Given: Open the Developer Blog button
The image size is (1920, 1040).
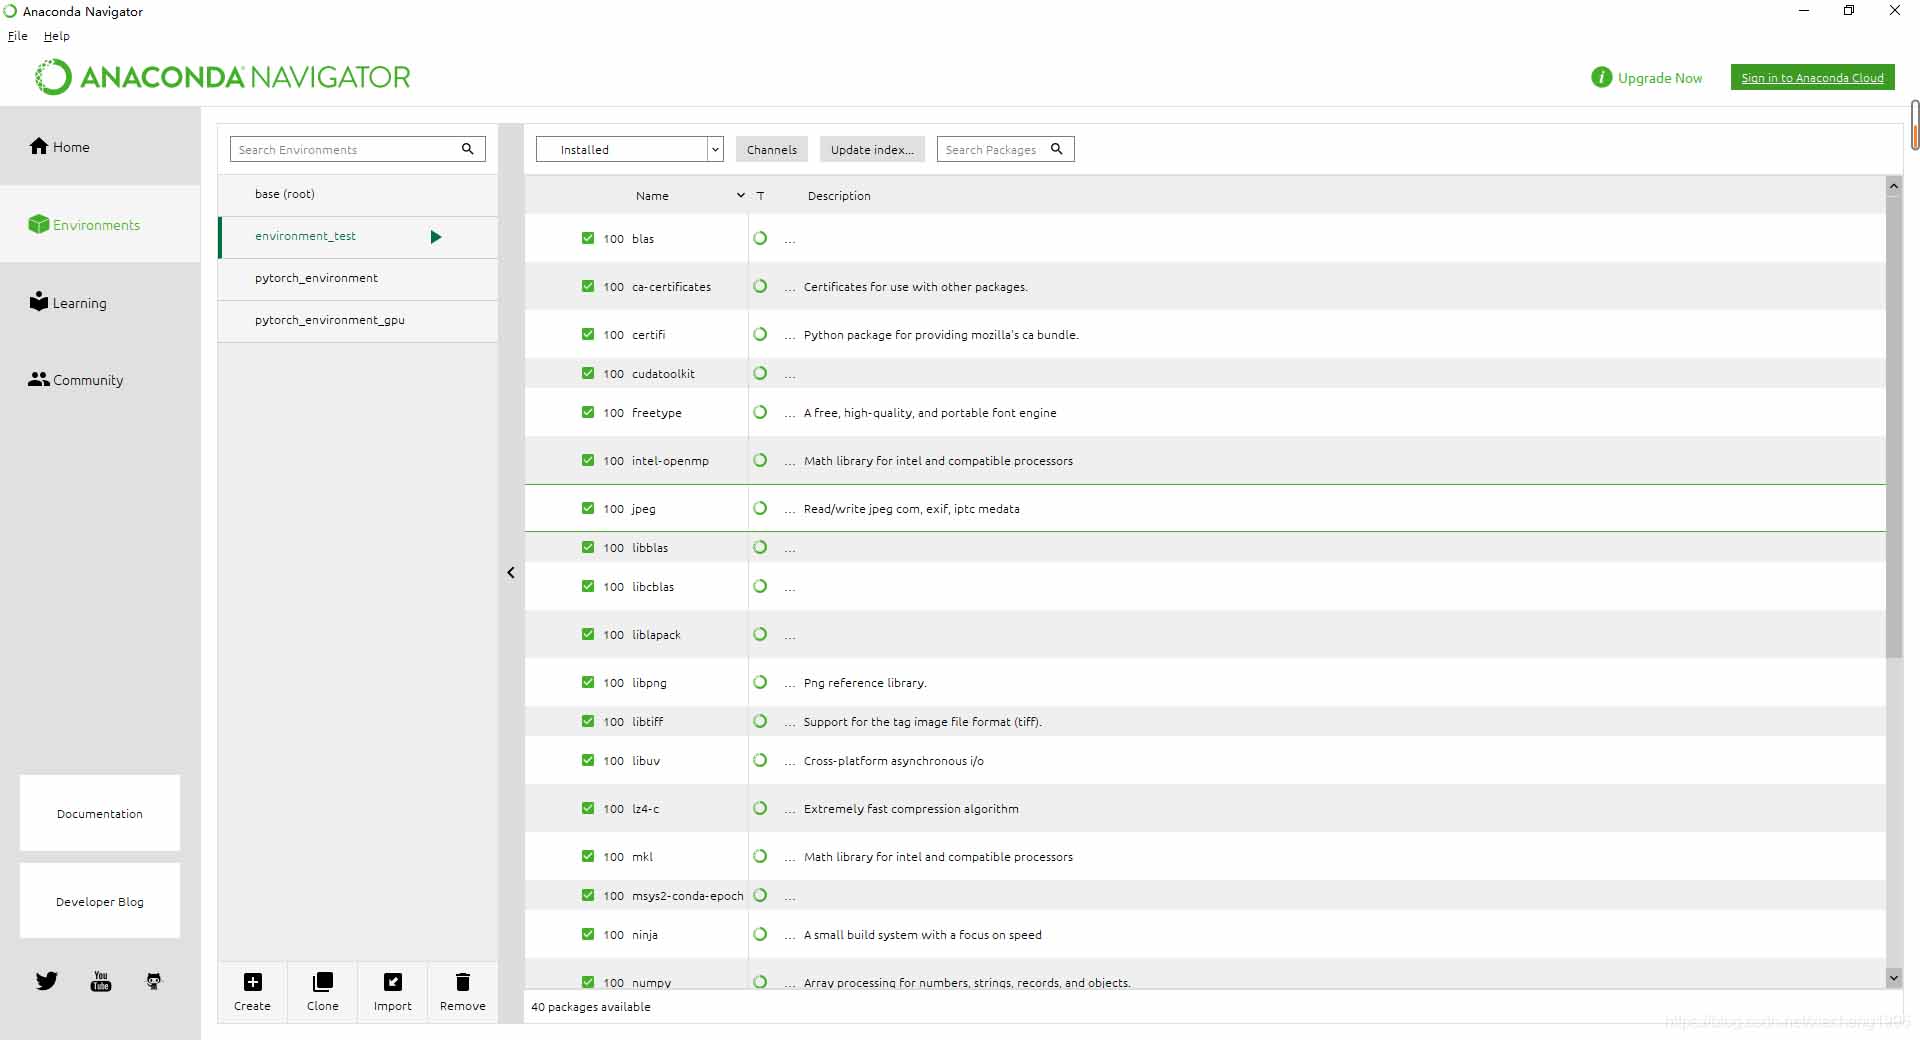Looking at the screenshot, I should (100, 901).
